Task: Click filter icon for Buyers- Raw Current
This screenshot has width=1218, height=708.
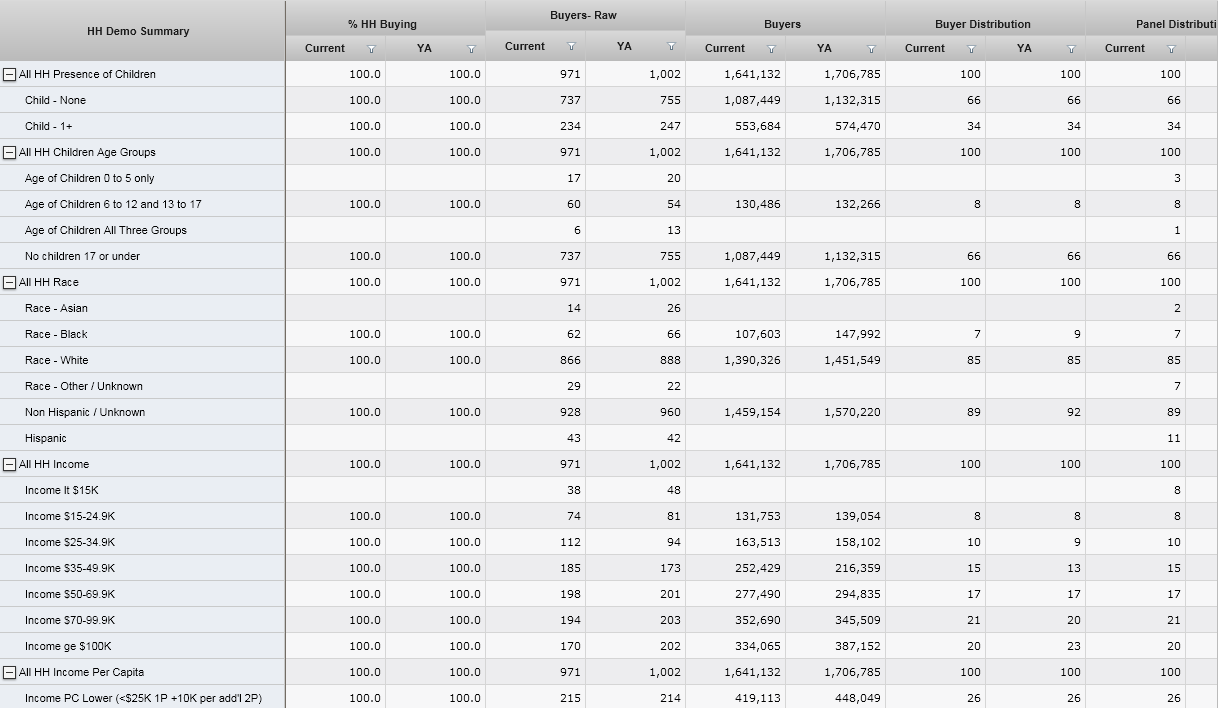Action: point(571,47)
